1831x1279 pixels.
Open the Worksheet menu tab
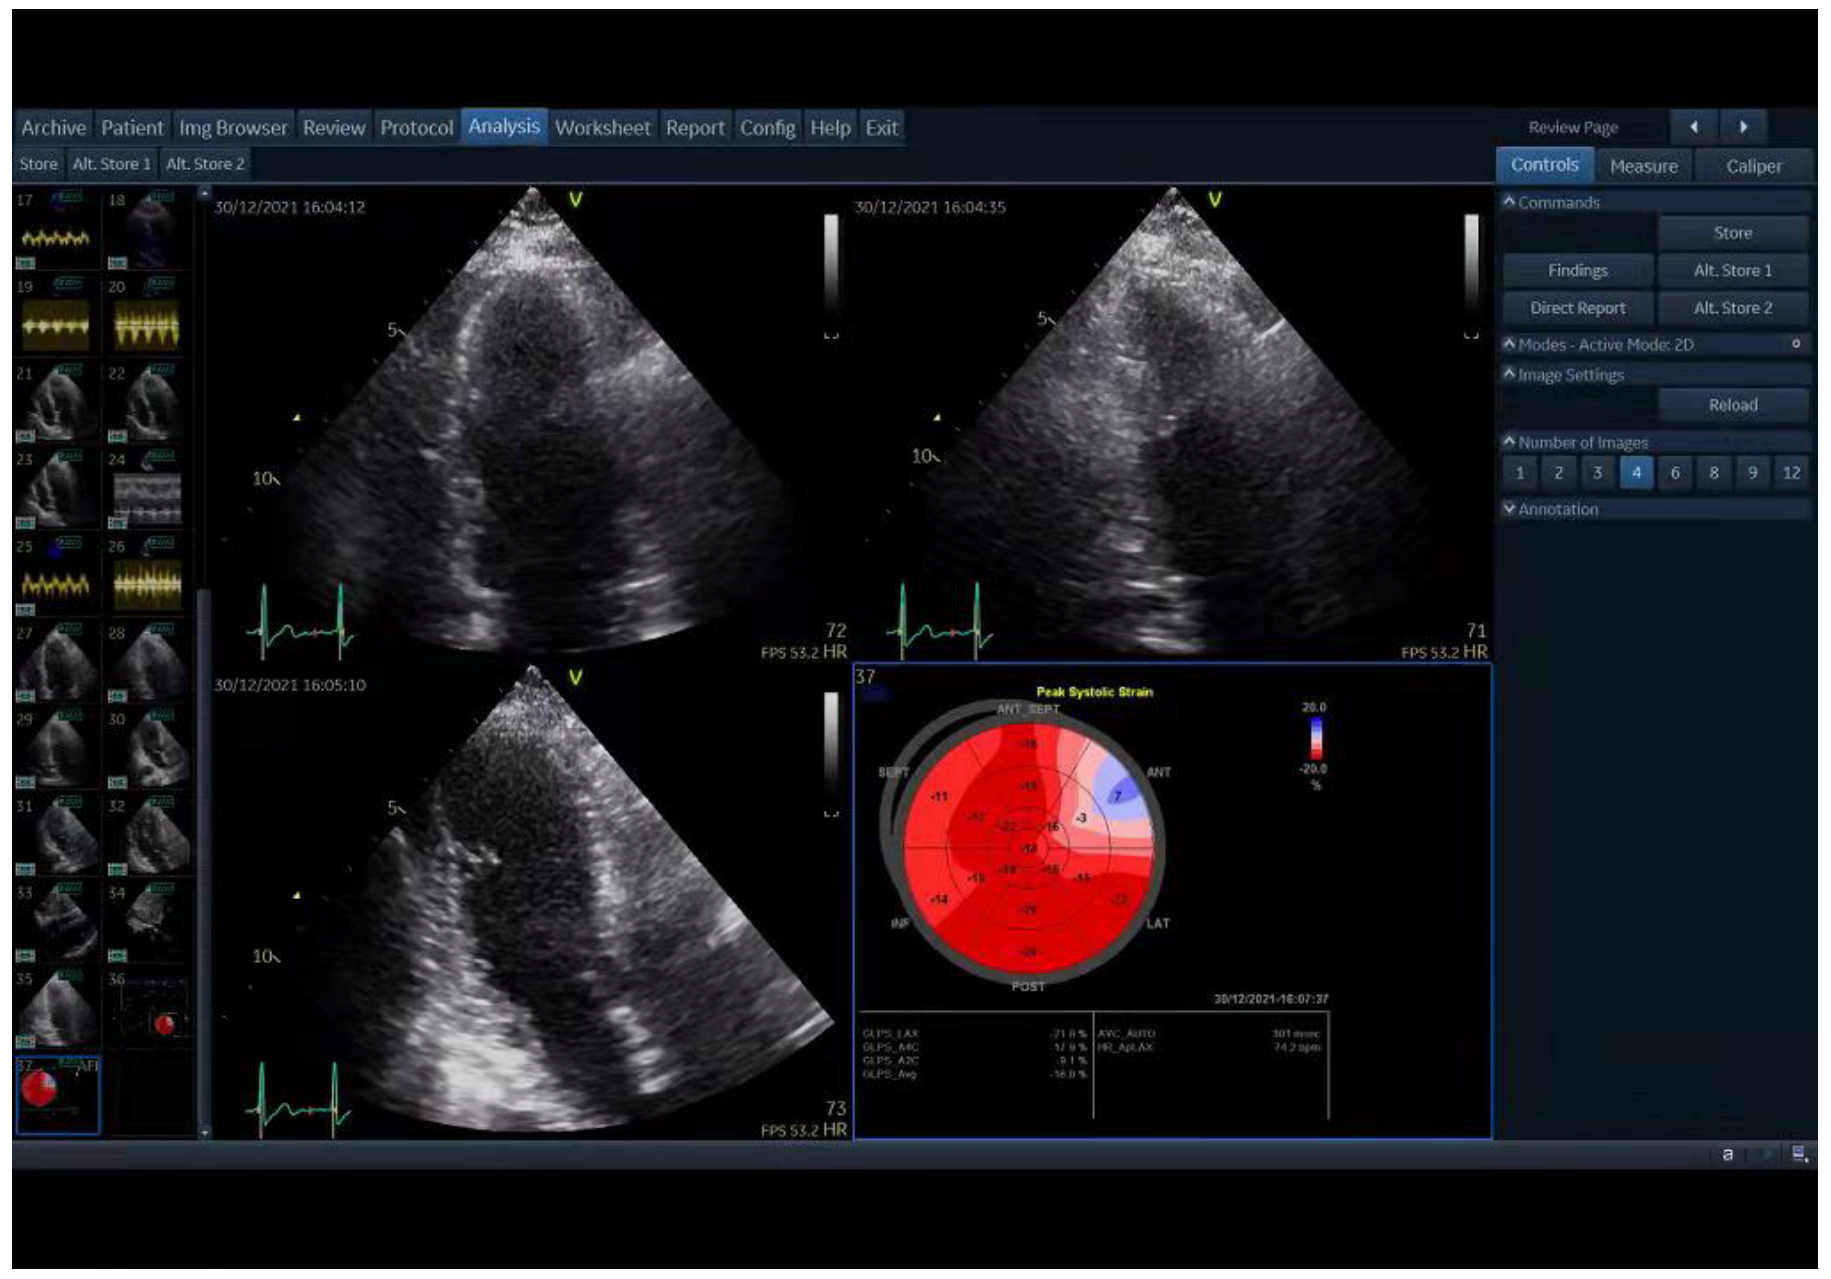(602, 128)
